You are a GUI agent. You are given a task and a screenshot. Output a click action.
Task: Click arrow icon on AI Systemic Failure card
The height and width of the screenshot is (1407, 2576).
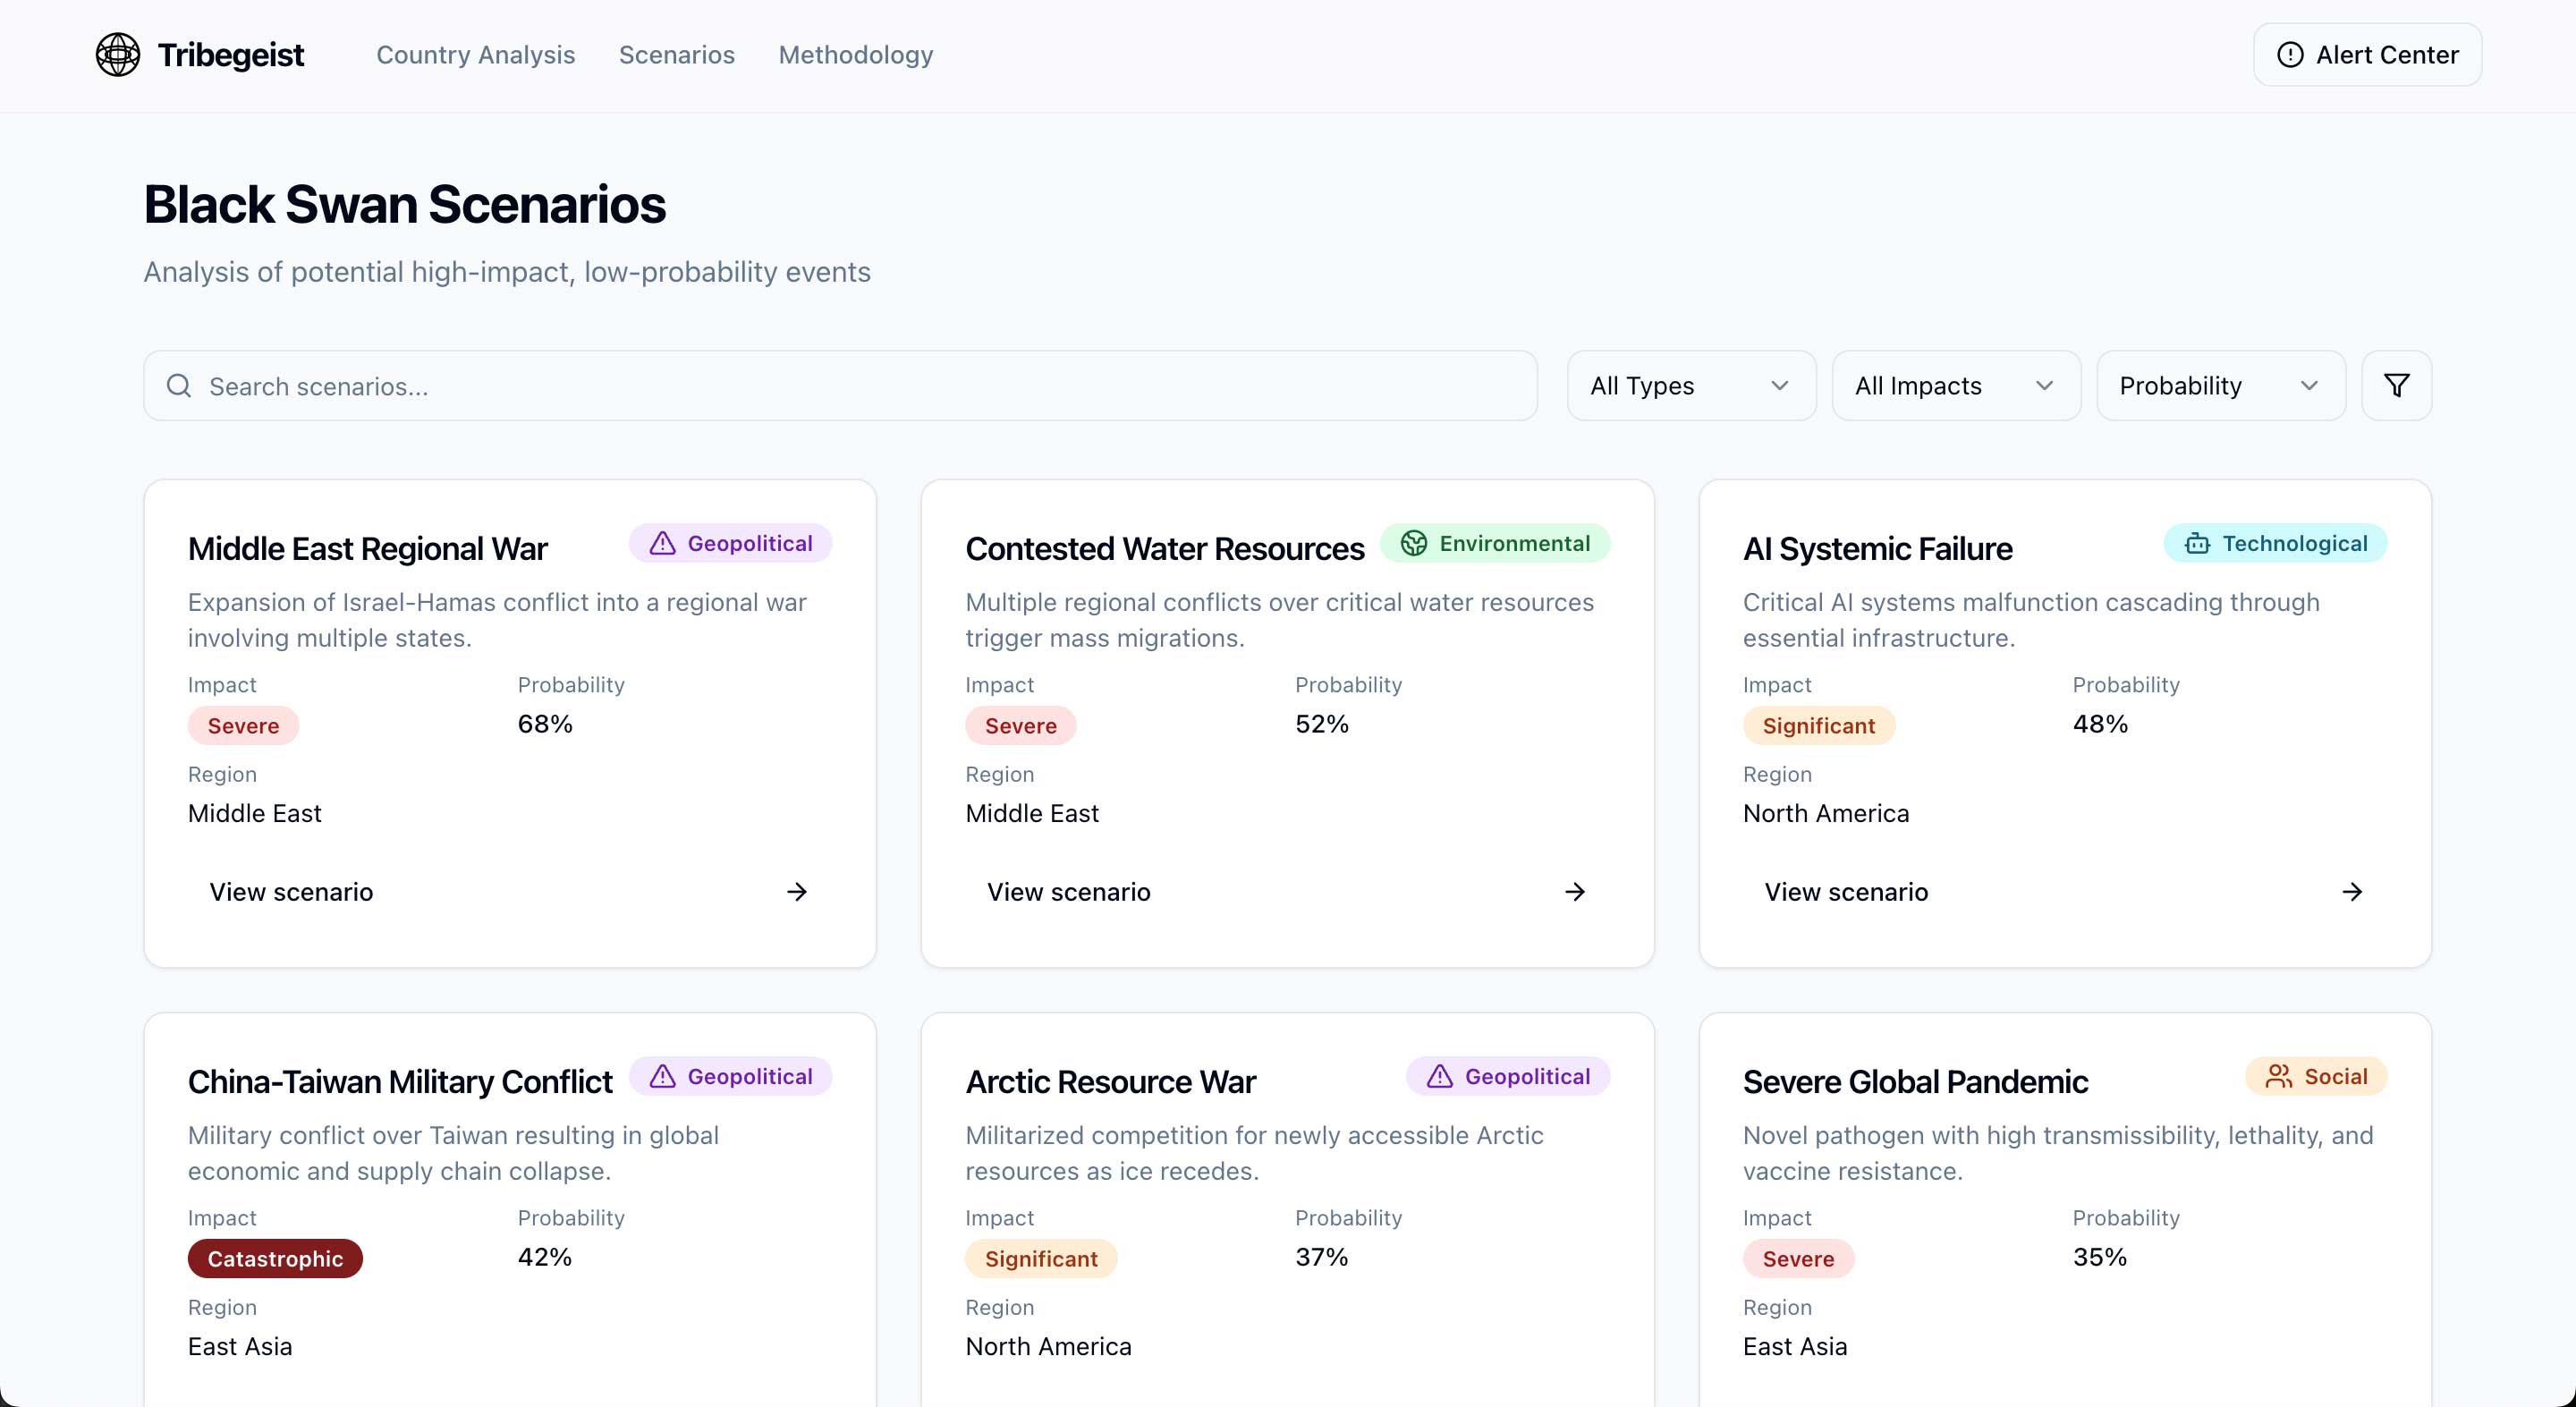[x=2352, y=892]
